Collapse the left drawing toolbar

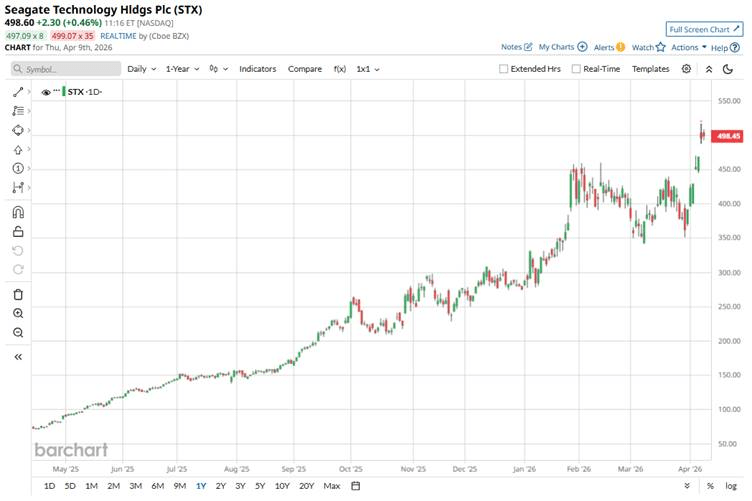[x=18, y=357]
